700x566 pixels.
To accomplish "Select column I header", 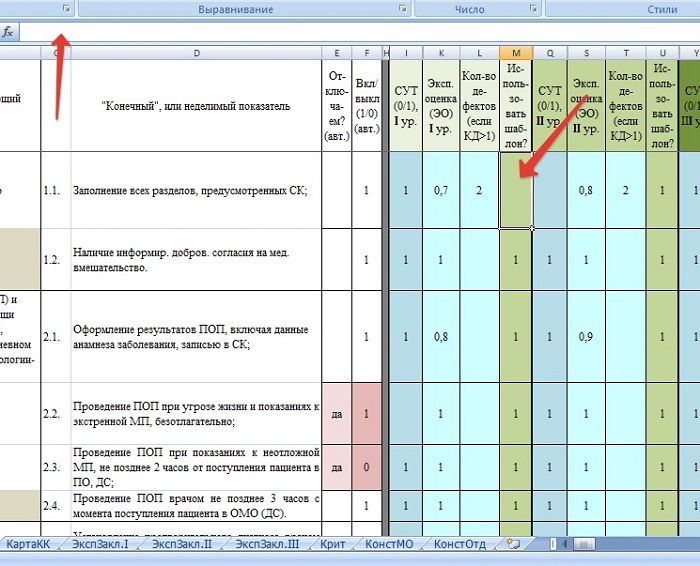I will coord(406,53).
